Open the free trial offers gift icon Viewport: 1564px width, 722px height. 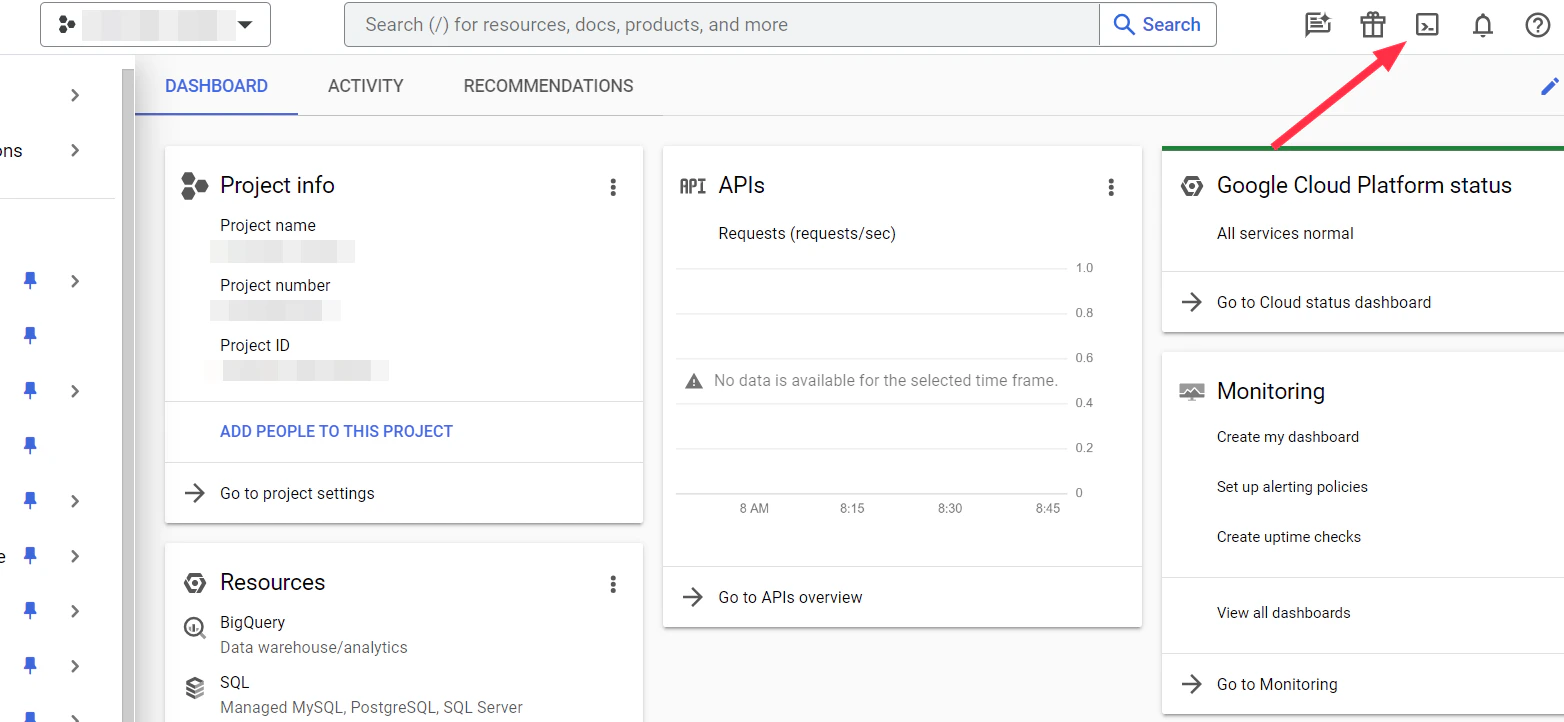[1372, 24]
